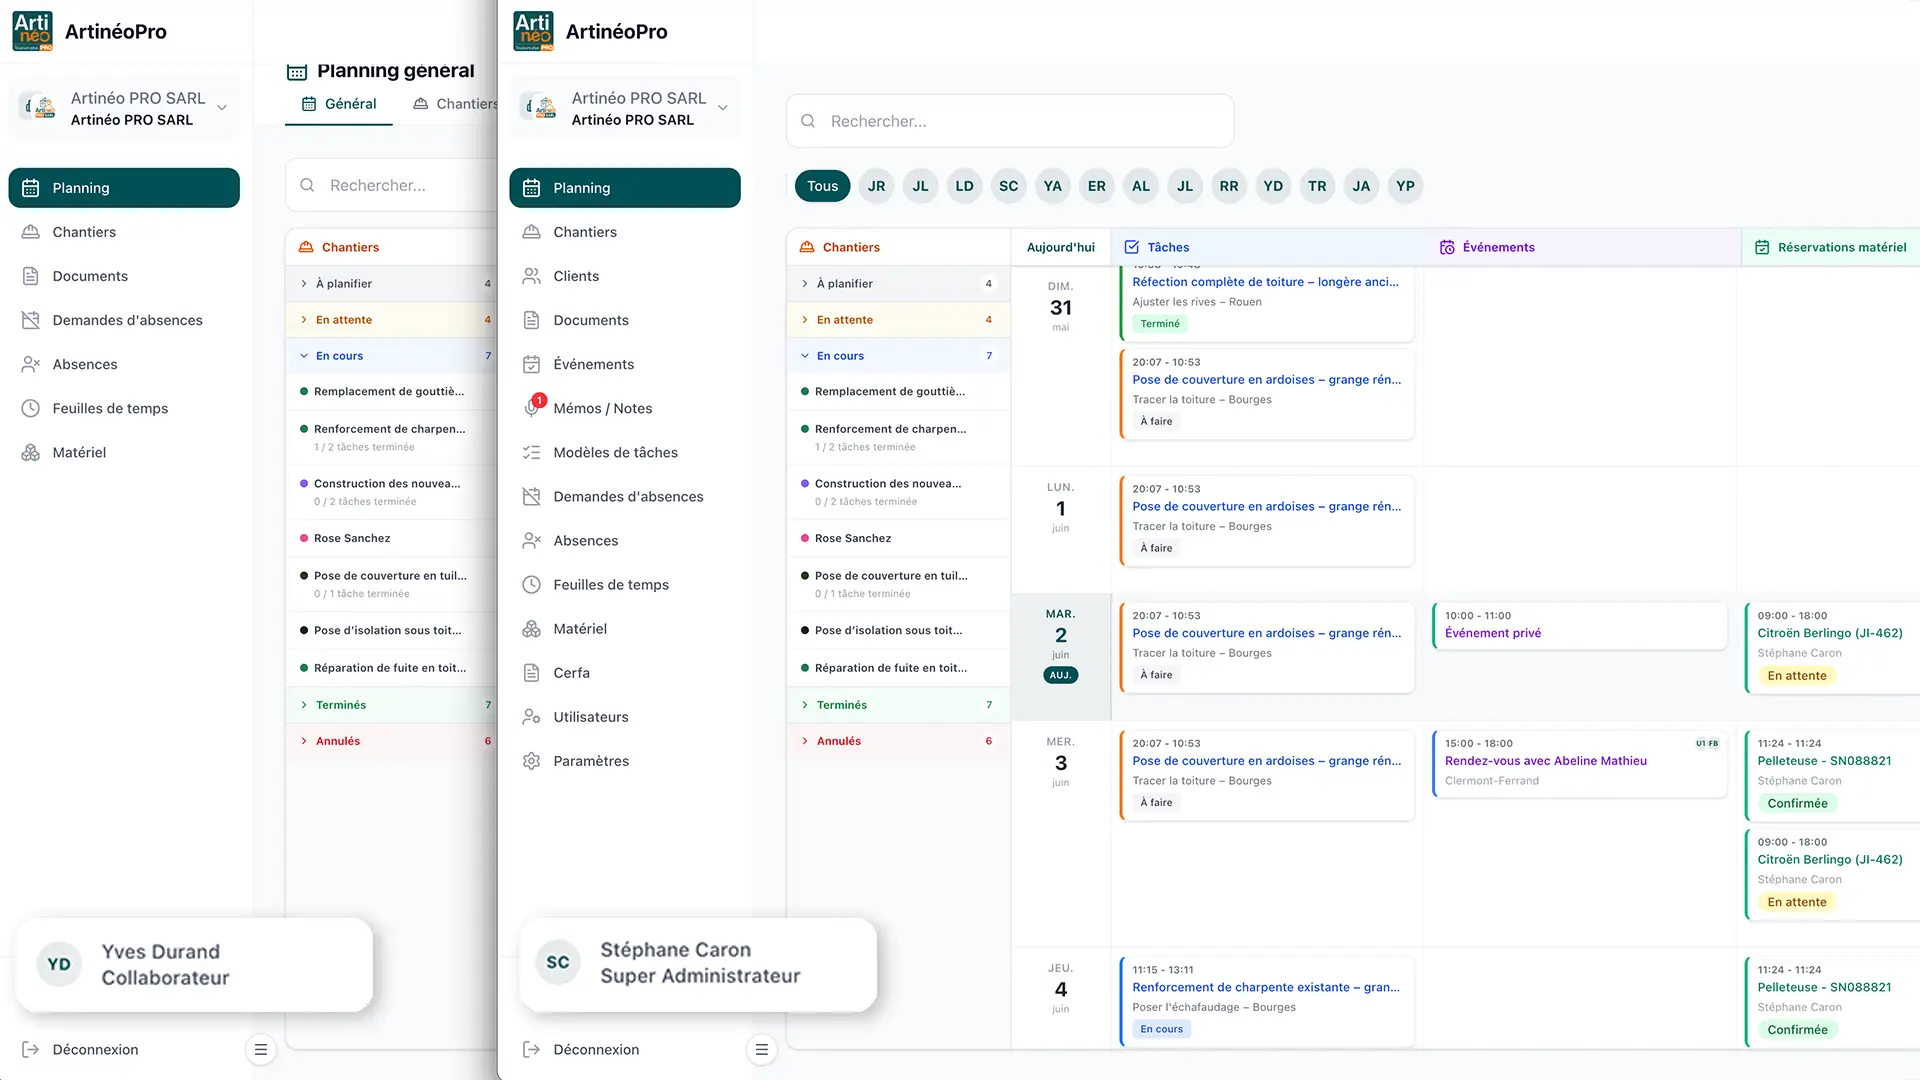
Task: Open Chantiers in the administrator sidebar
Action: point(625,232)
